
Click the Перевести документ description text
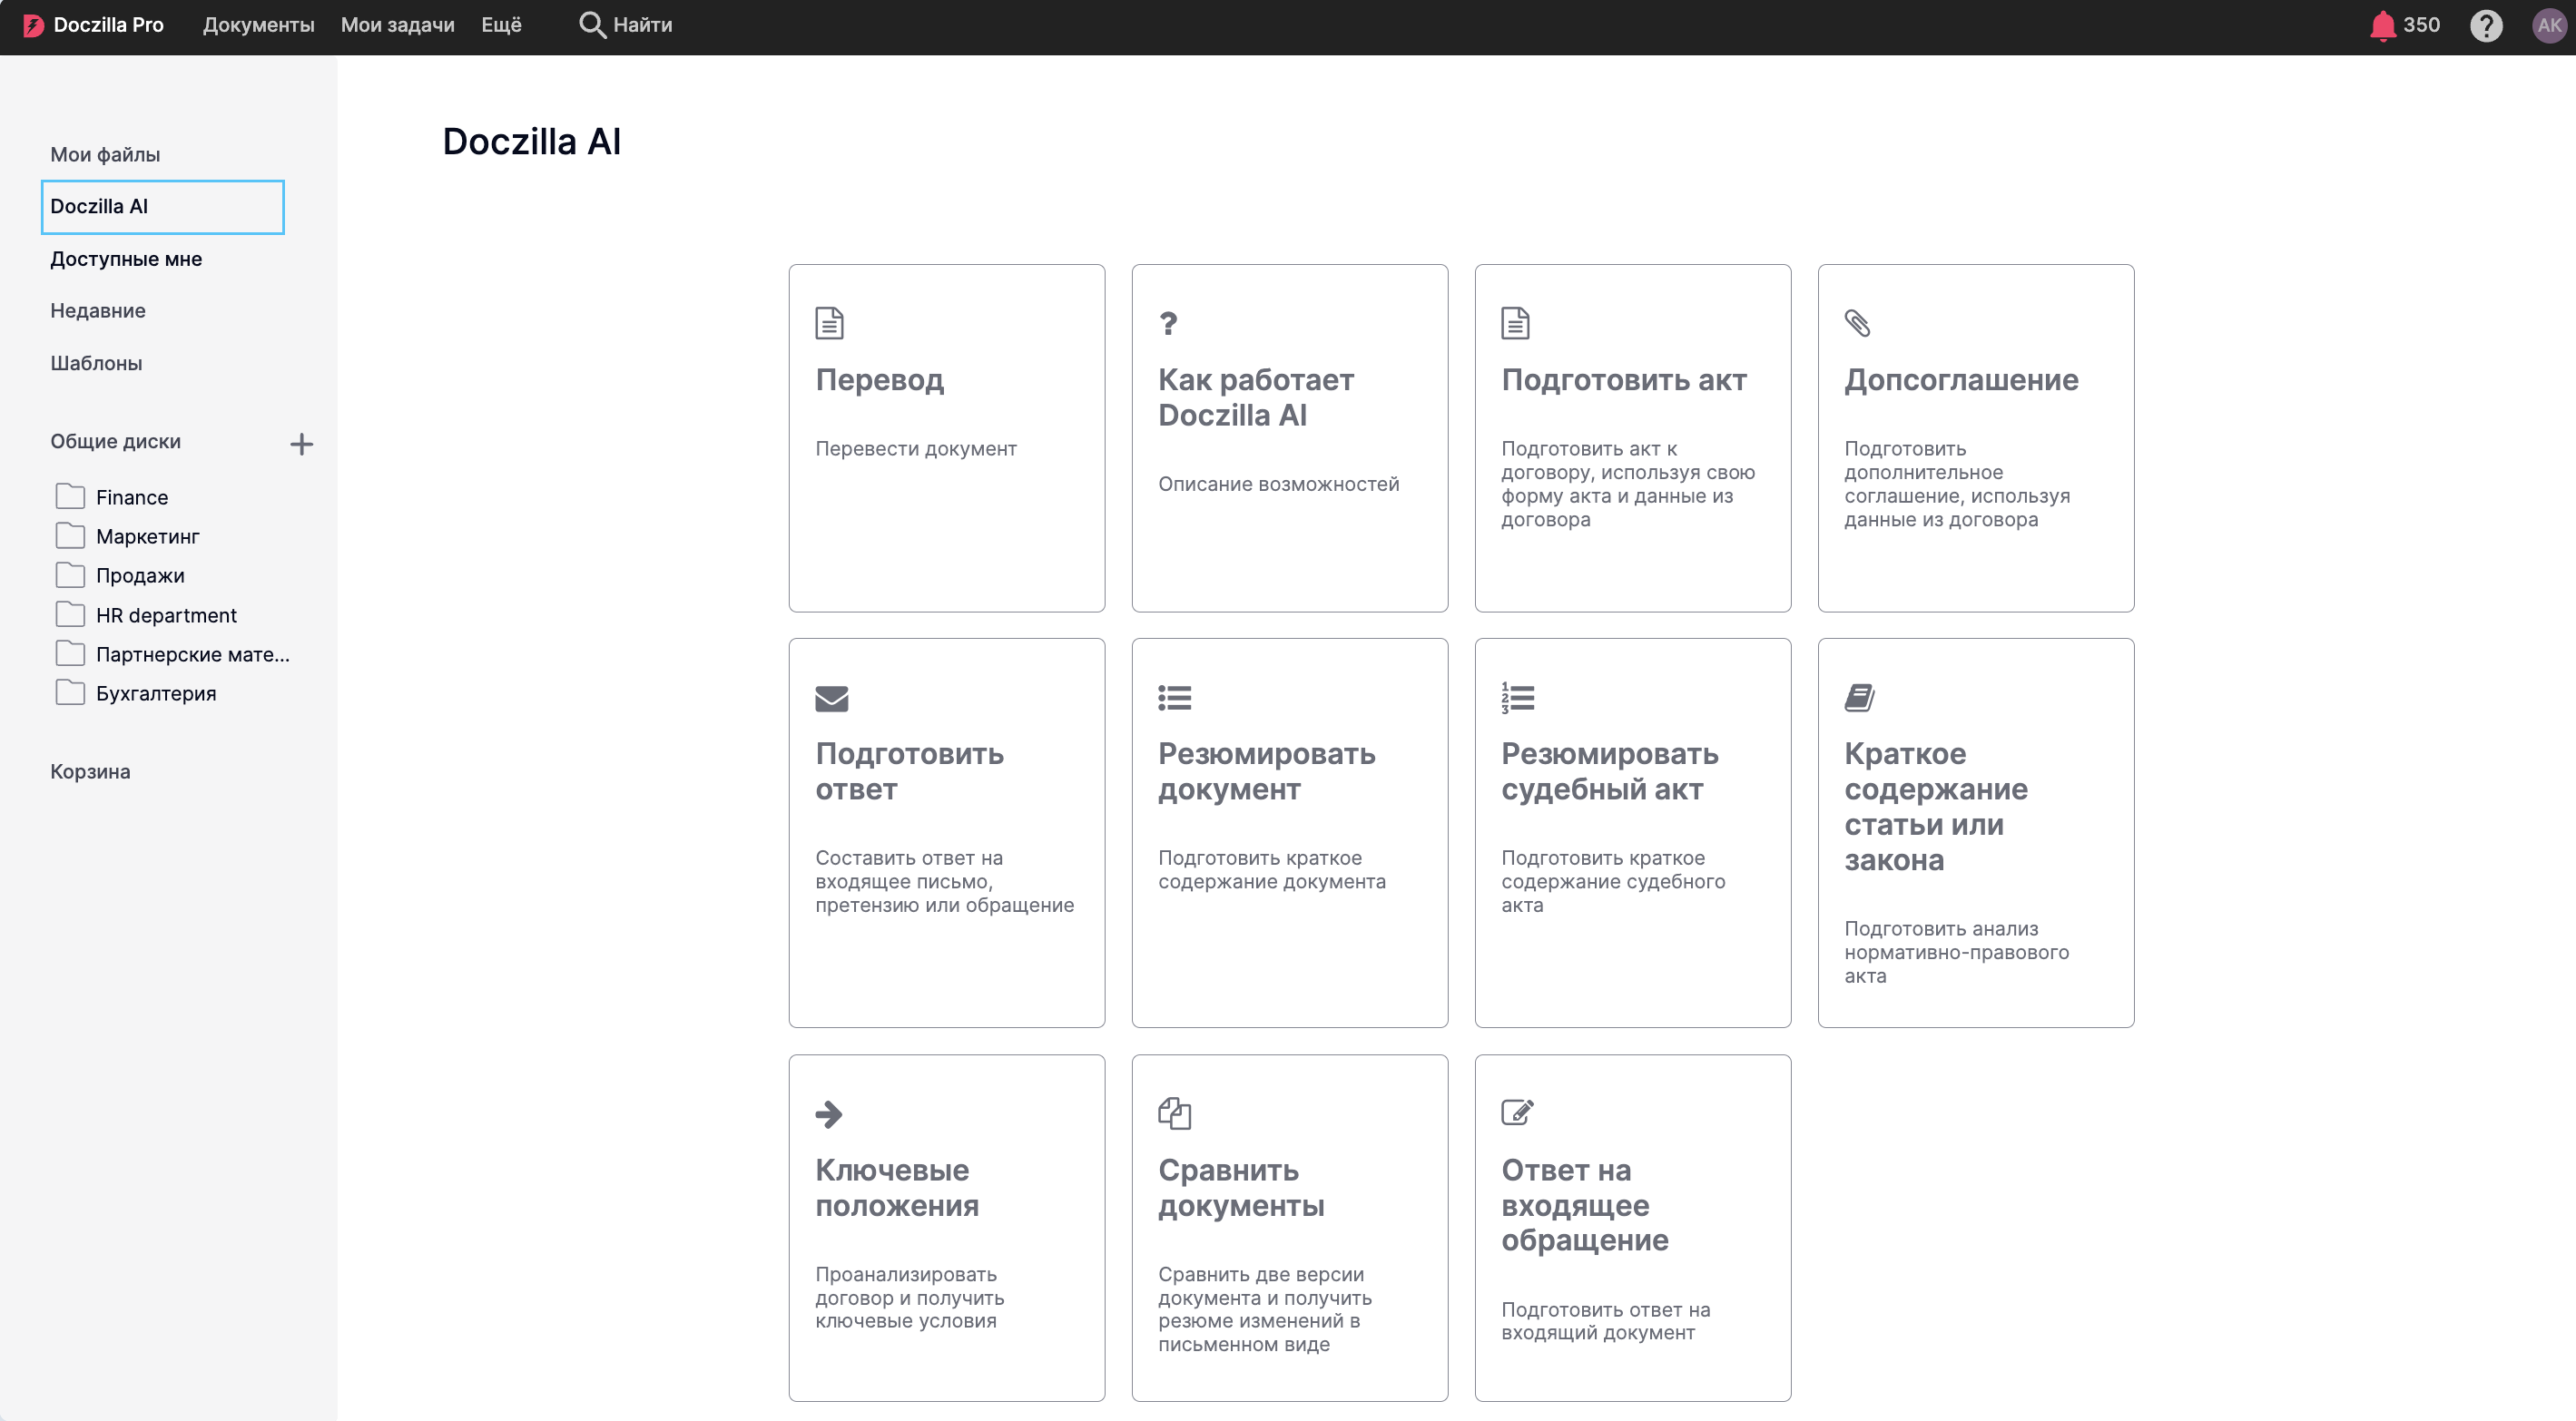pyautogui.click(x=915, y=449)
